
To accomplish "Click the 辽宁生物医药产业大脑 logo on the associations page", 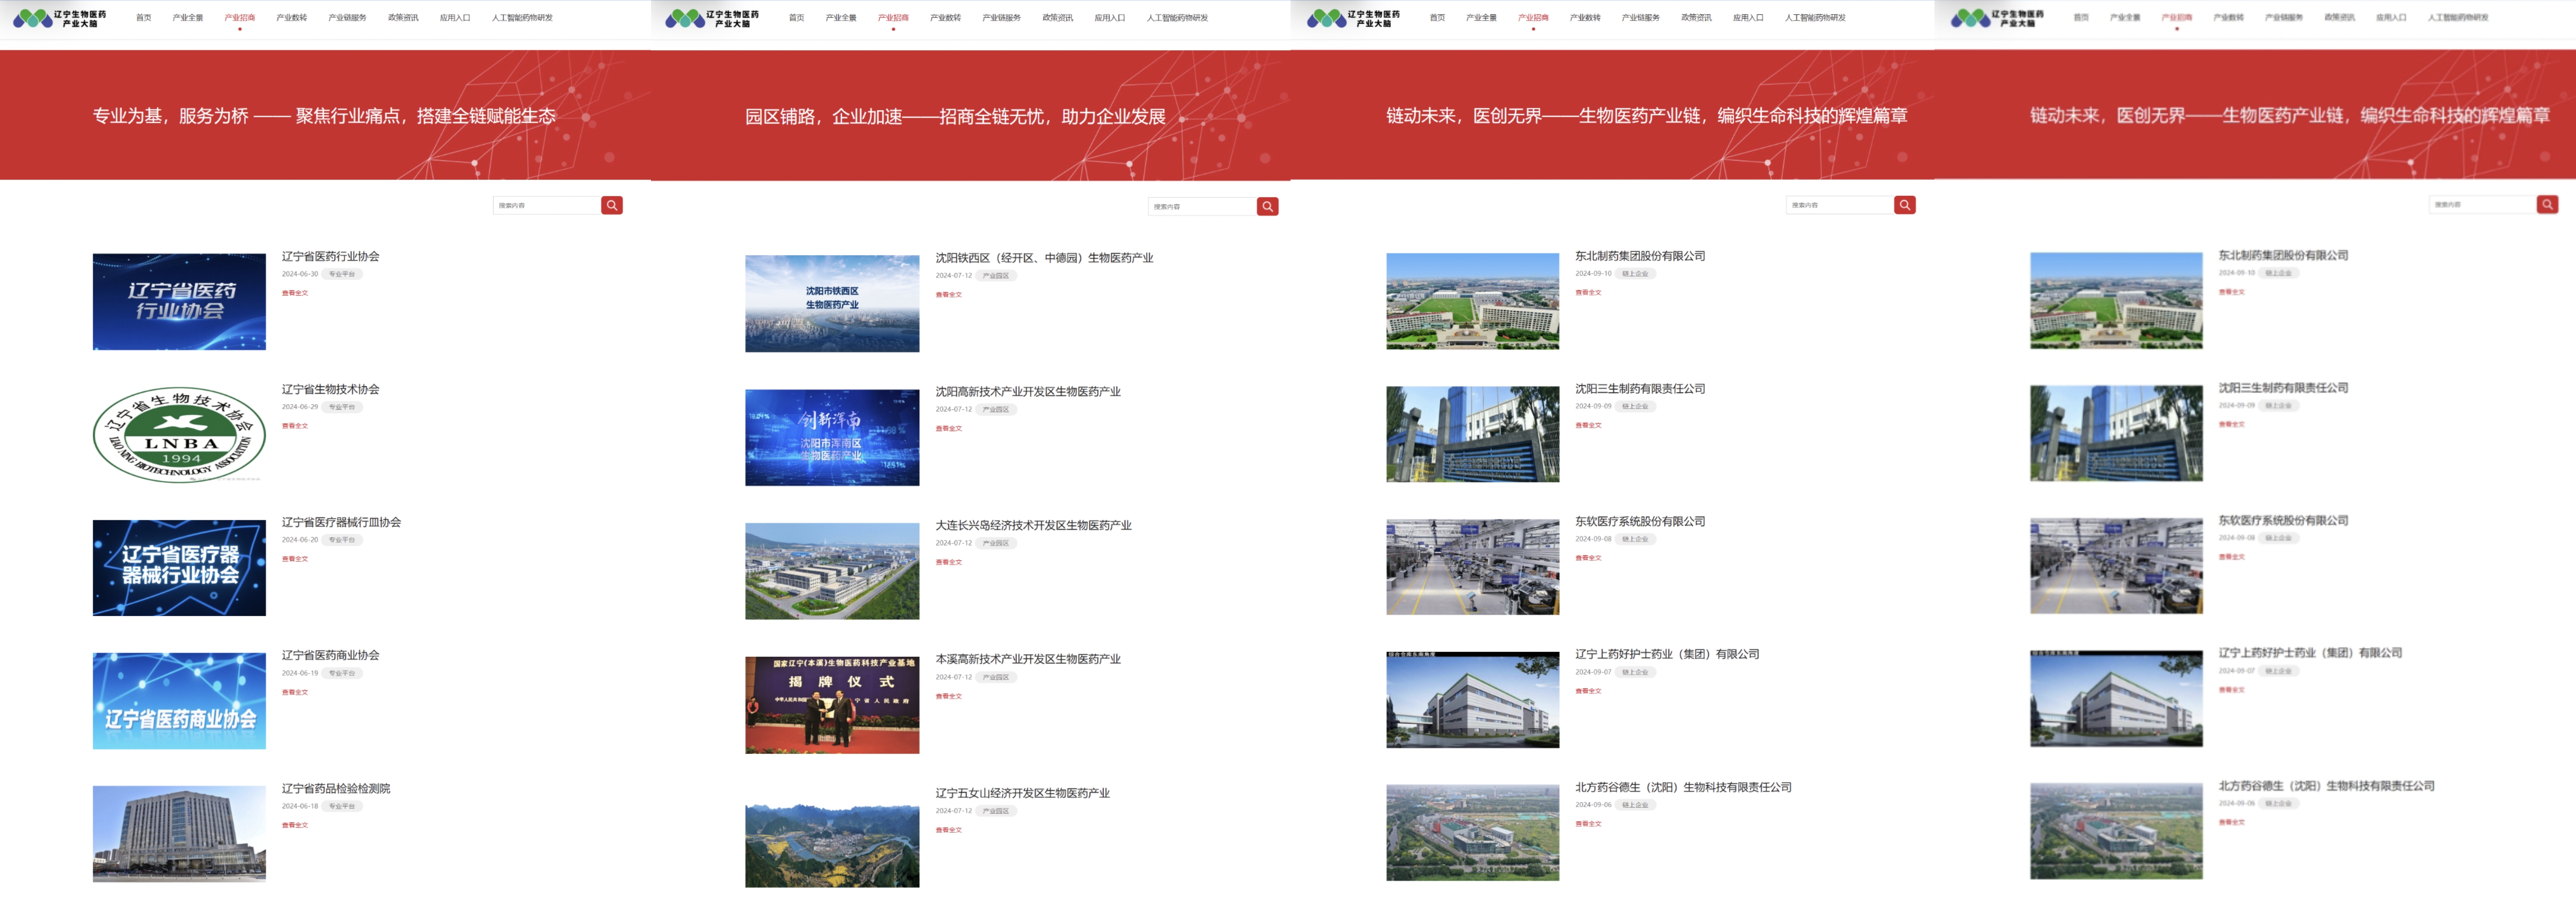I will (59, 18).
